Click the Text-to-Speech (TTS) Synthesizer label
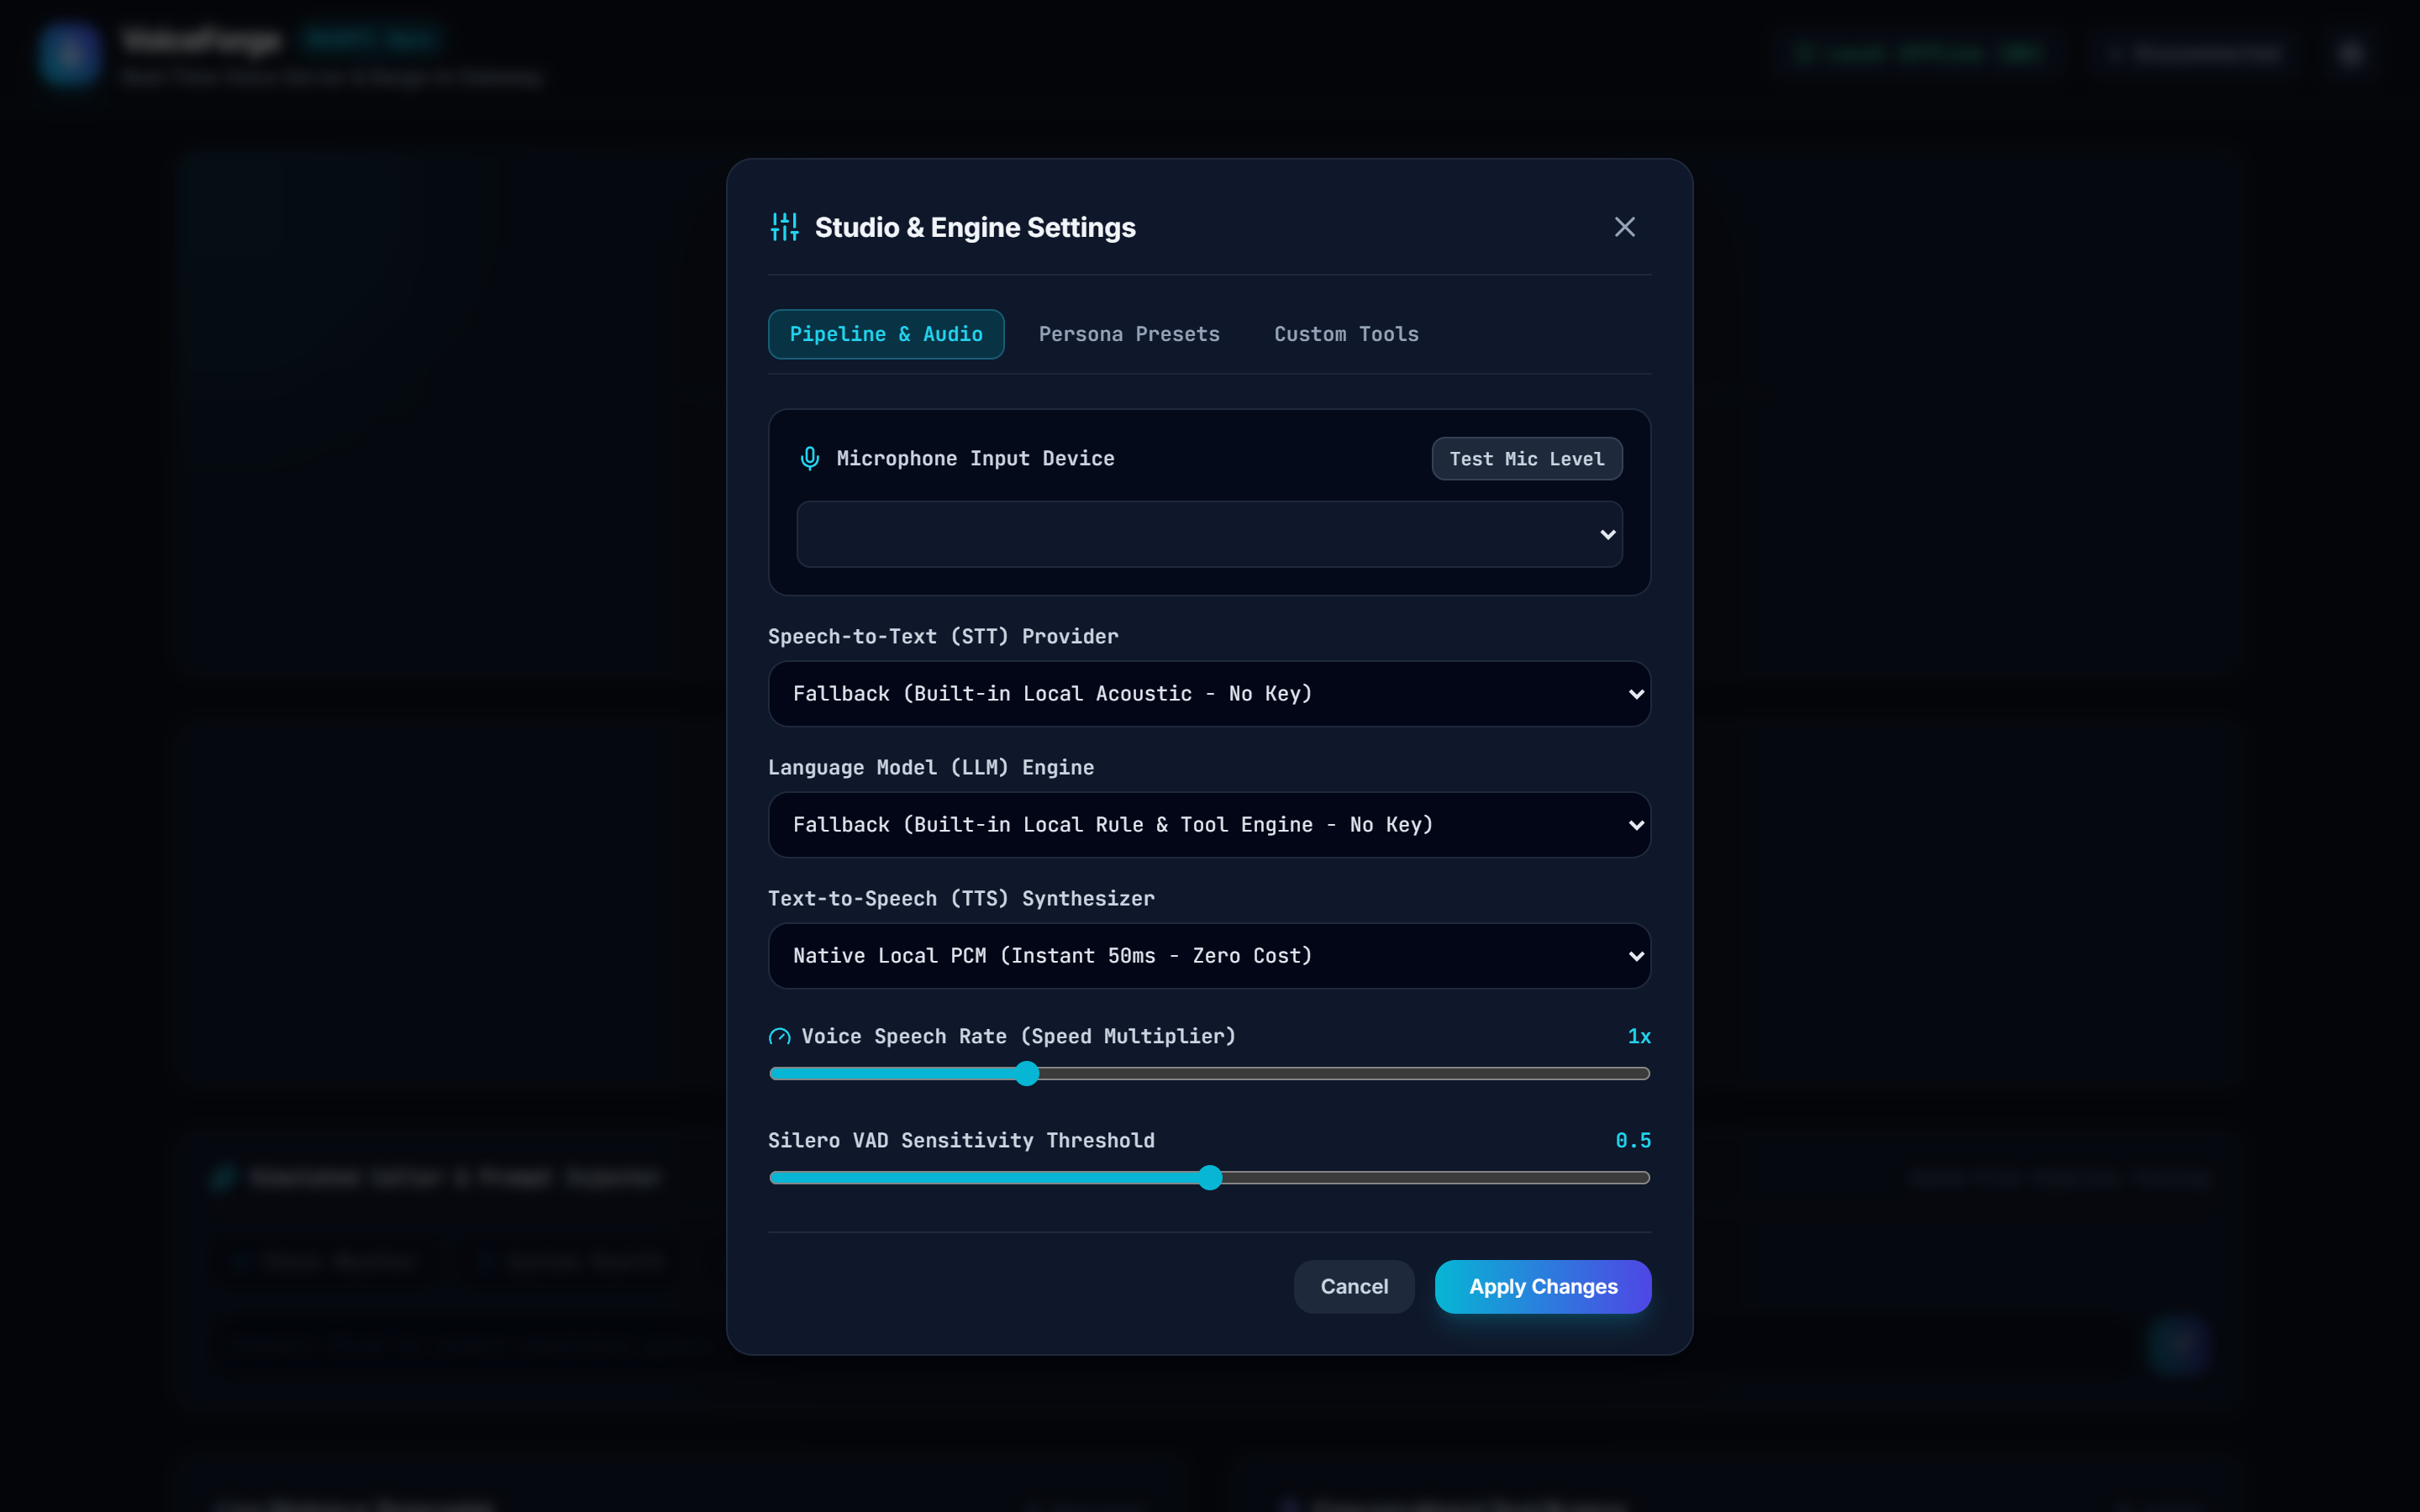This screenshot has height=1512, width=2420. pyautogui.click(x=961, y=899)
